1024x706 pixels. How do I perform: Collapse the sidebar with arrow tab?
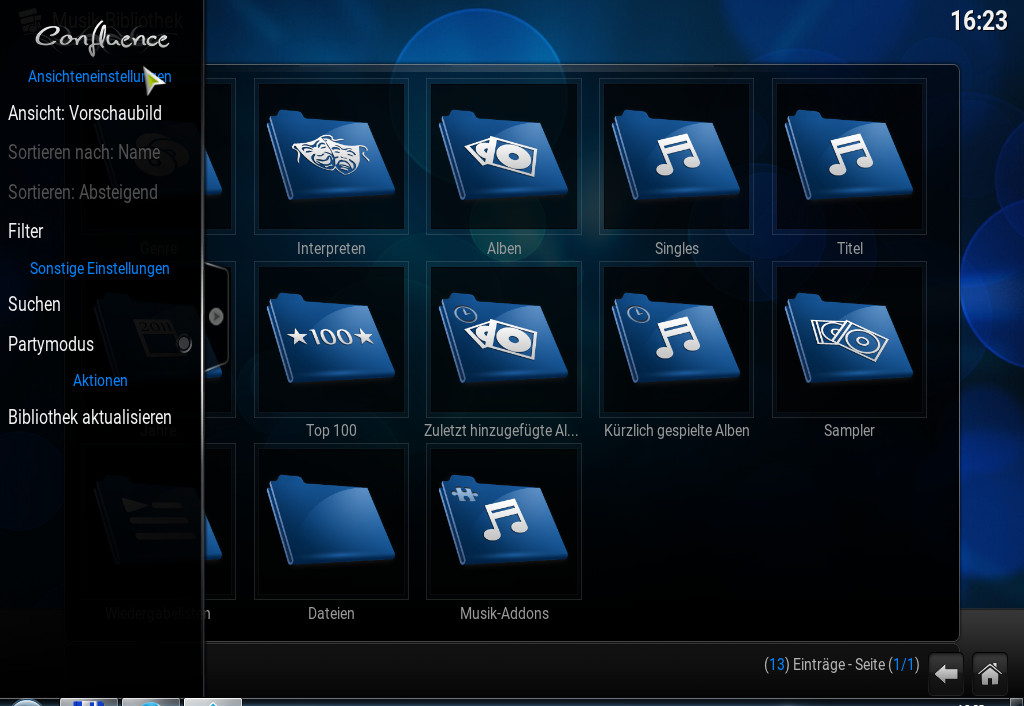tap(216, 317)
